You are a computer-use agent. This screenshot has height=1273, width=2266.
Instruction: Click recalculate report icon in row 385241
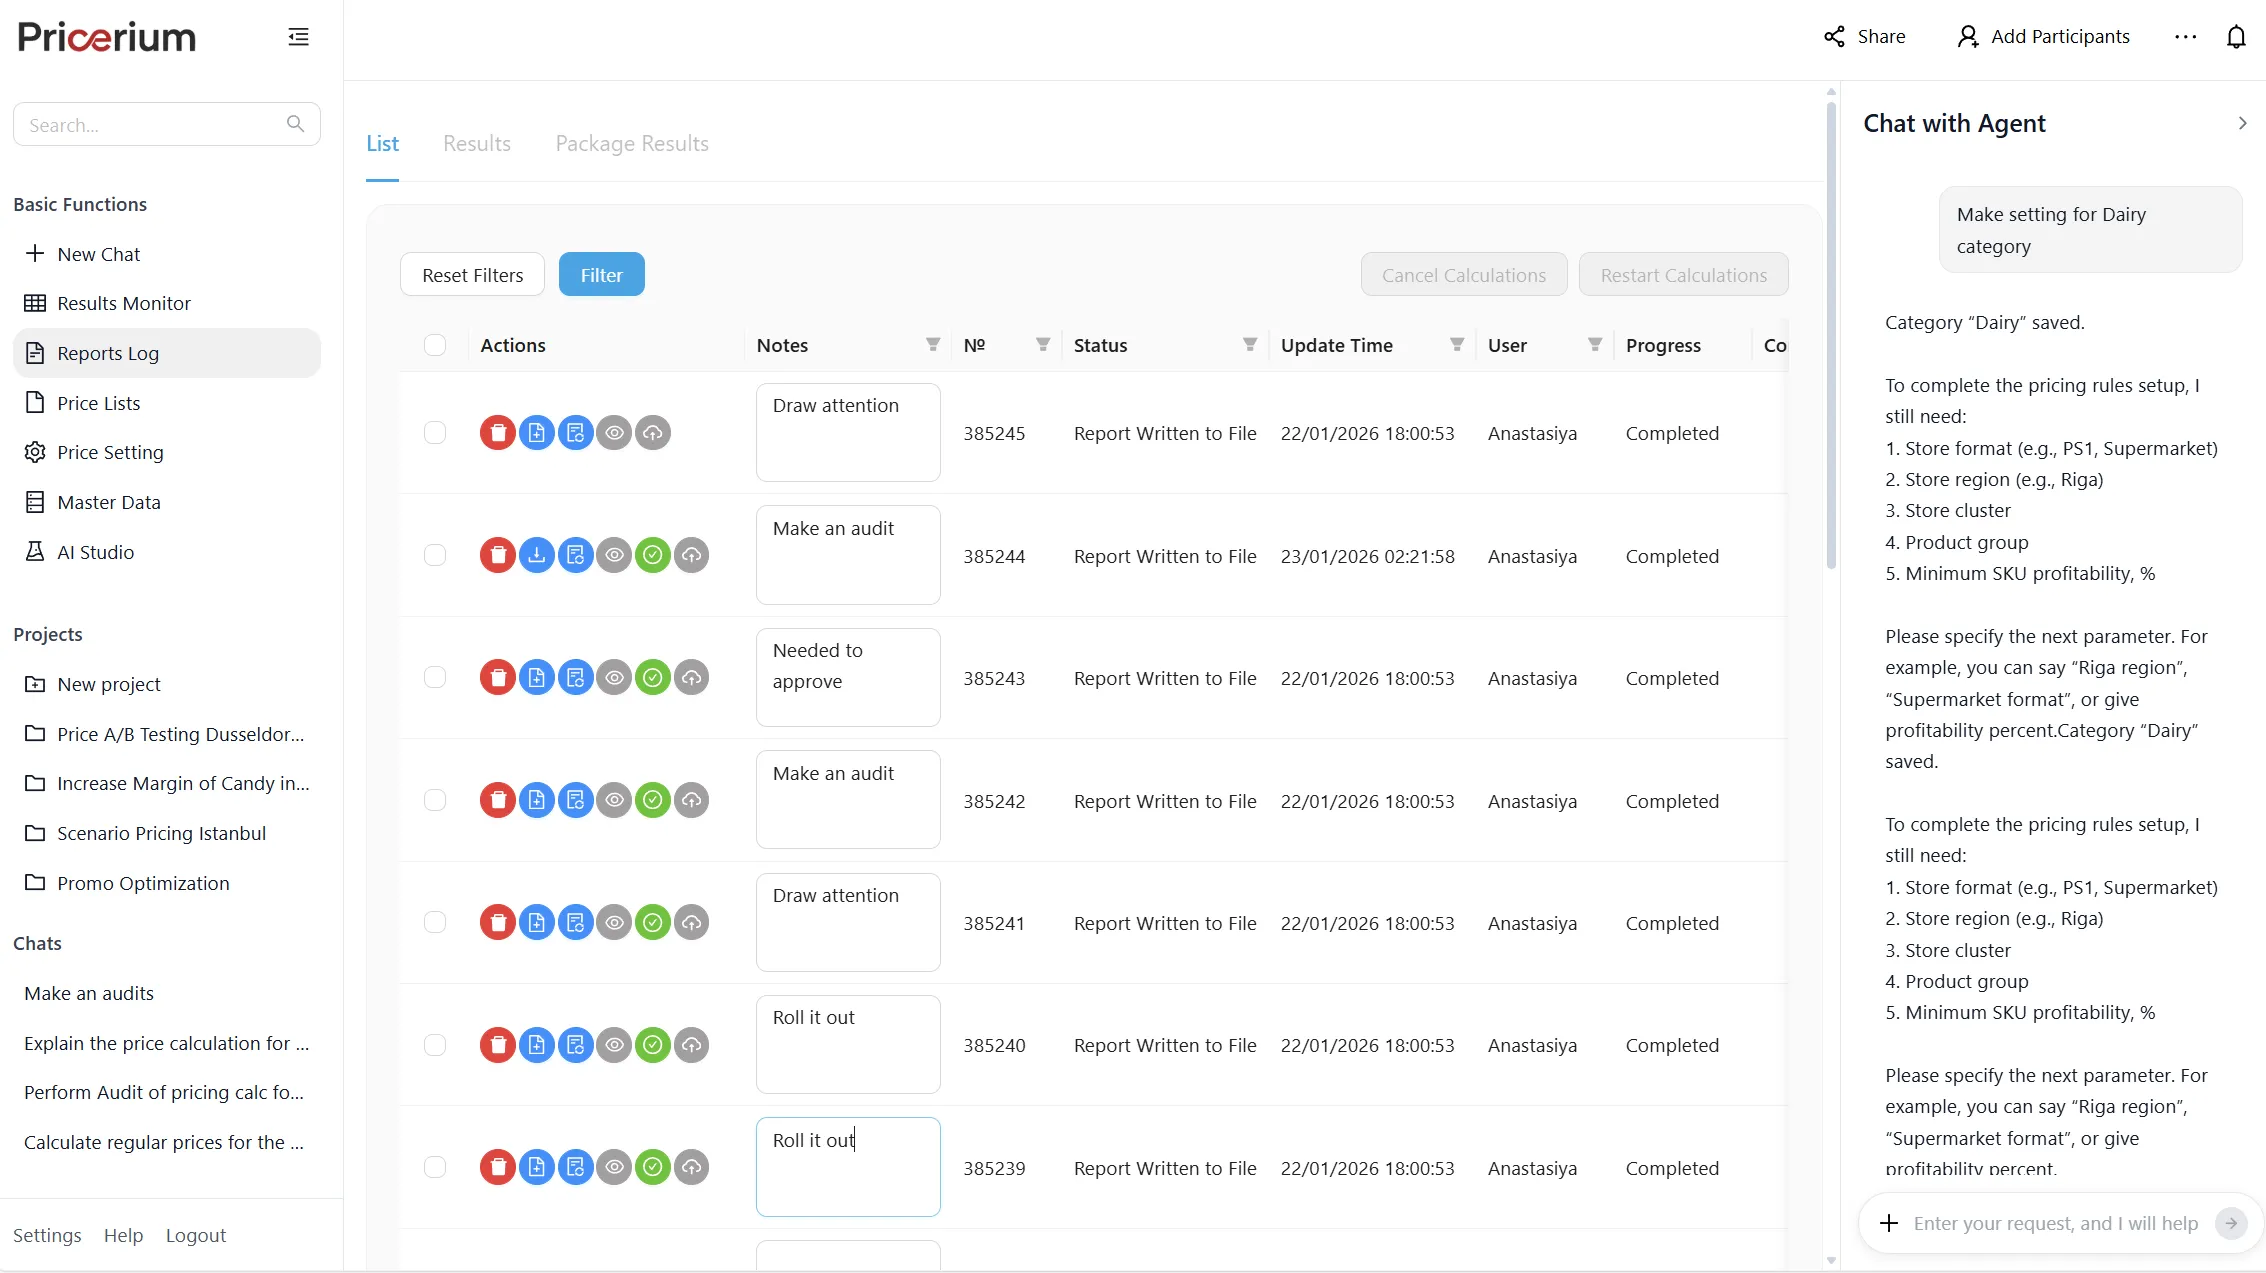pos(575,922)
